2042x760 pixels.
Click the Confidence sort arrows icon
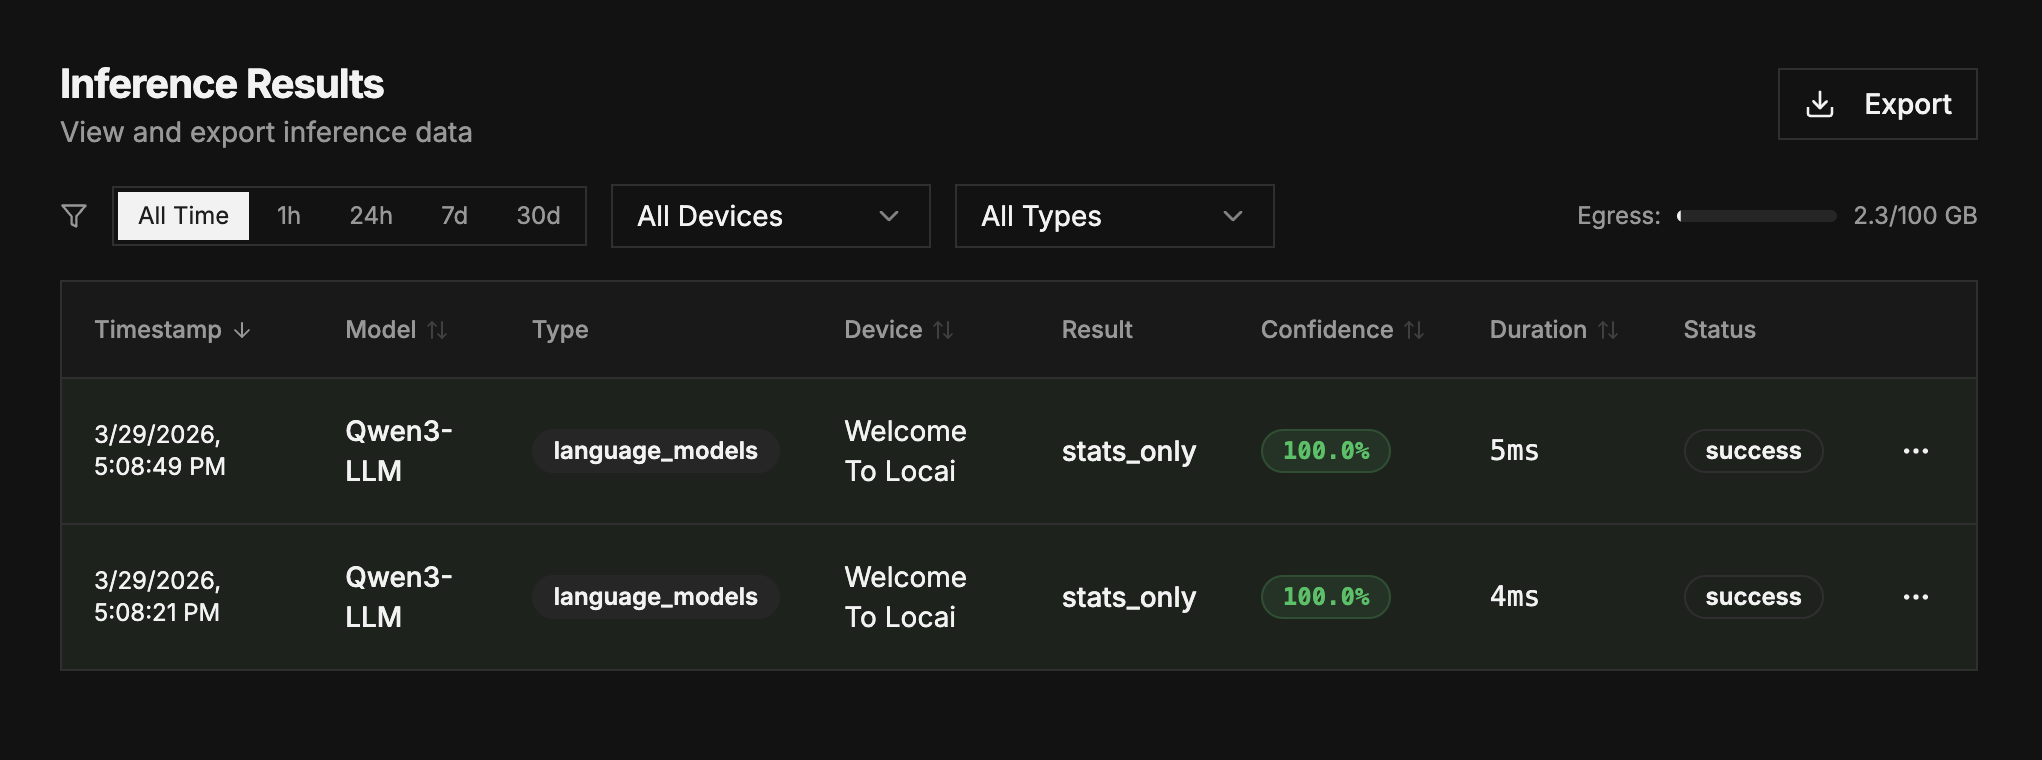1414,330
